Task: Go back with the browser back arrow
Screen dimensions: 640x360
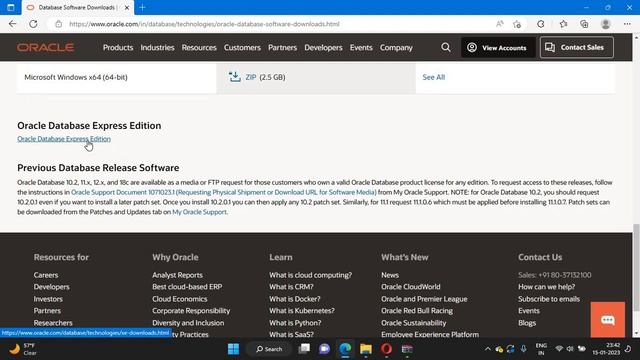Action: pos(12,24)
